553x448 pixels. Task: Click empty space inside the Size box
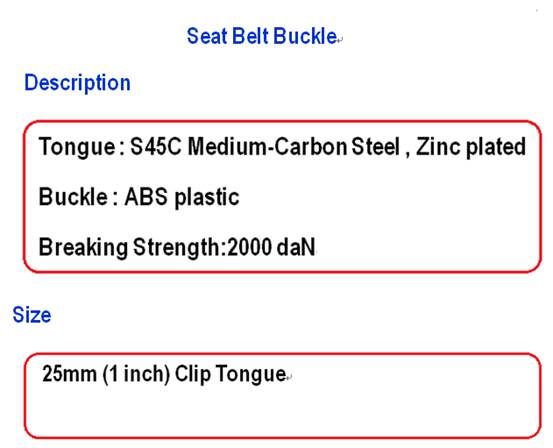pos(282,413)
